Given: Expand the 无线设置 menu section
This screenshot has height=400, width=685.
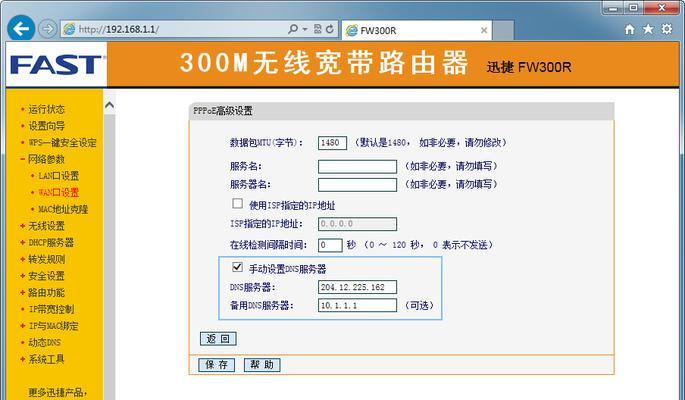Looking at the screenshot, I should pos(46,226).
